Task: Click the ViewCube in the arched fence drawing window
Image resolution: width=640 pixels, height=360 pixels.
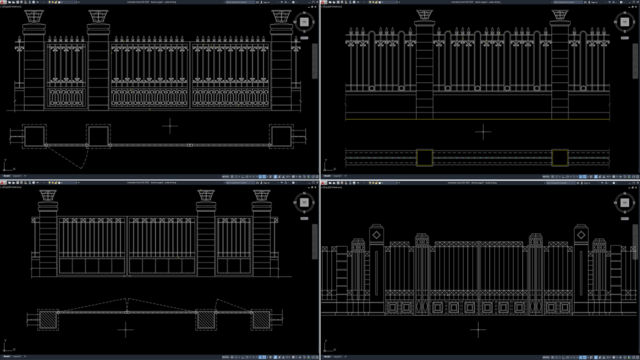Action: click(624, 22)
